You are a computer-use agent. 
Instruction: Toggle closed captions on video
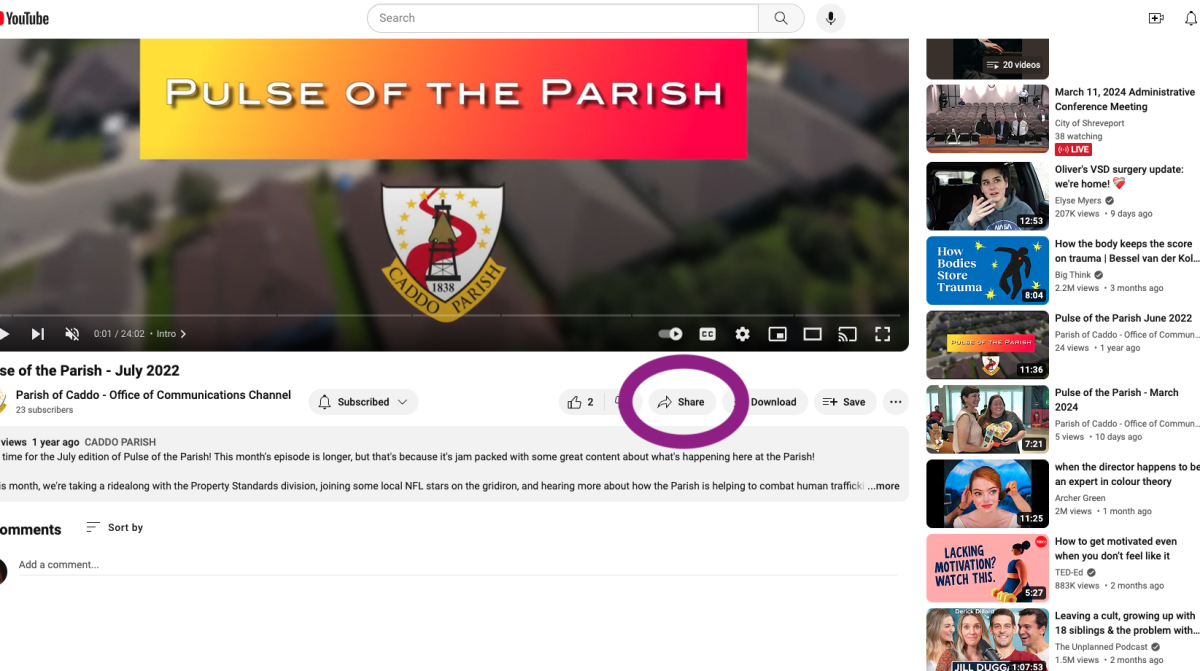click(707, 334)
